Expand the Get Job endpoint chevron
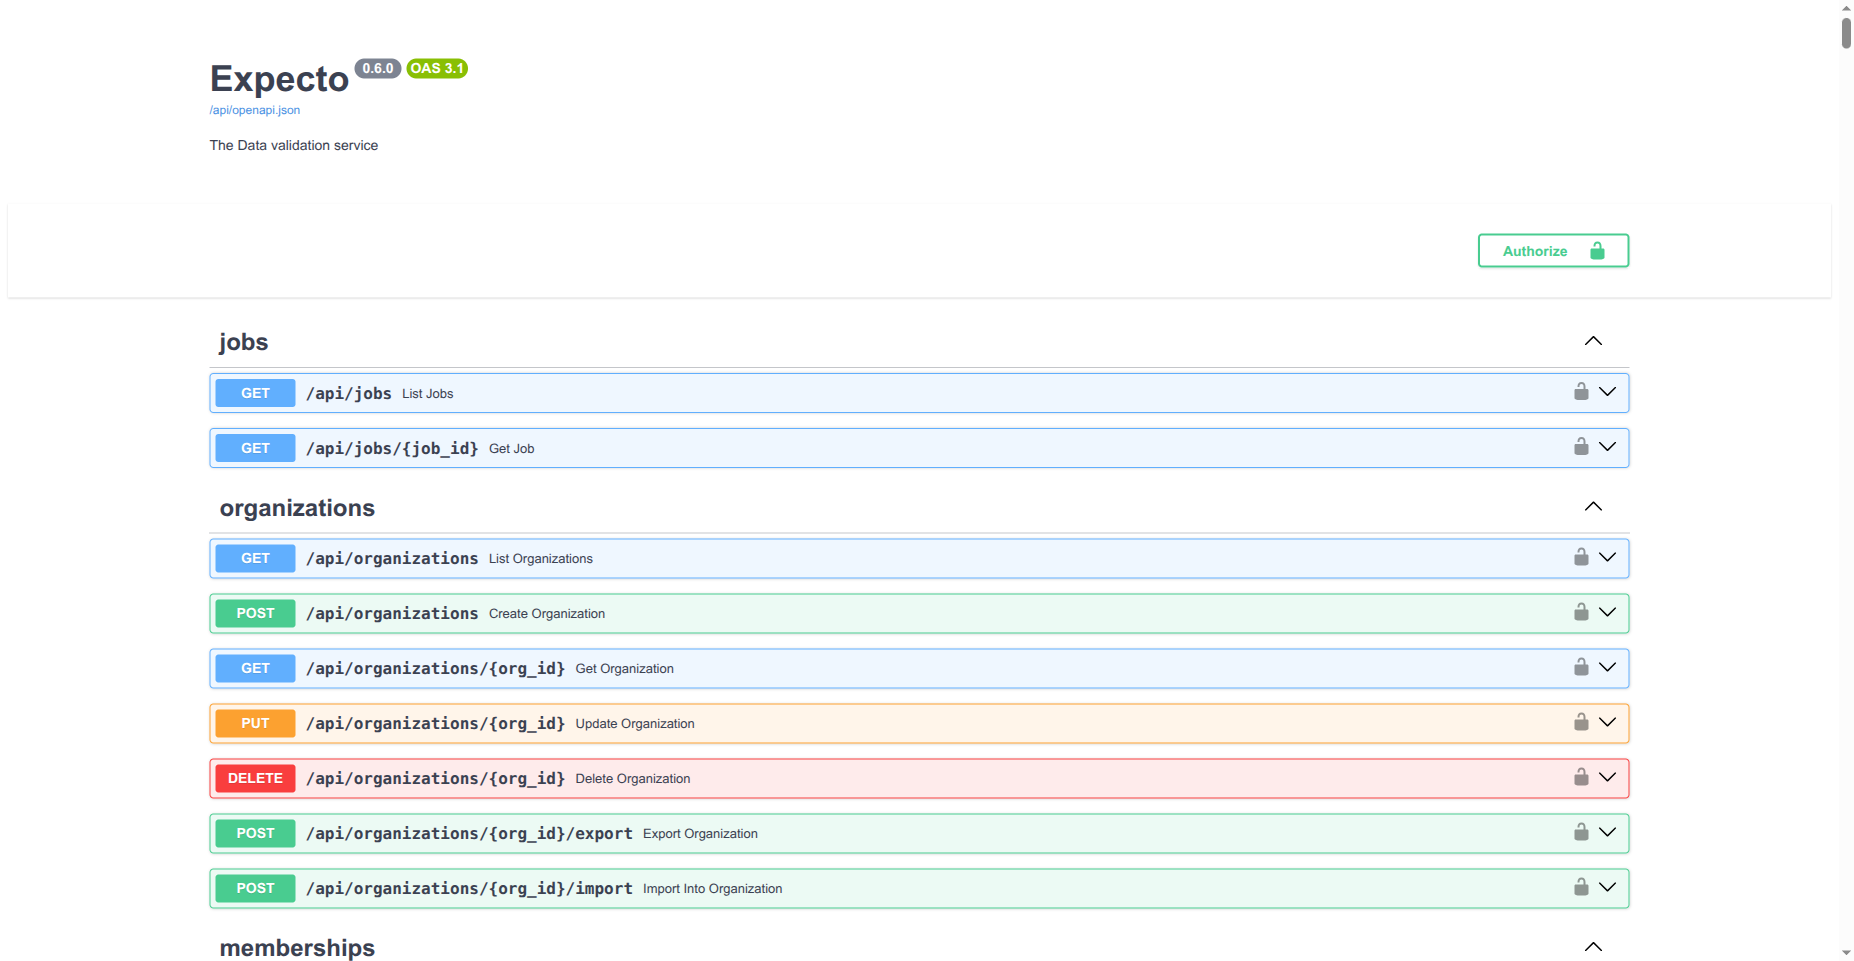 coord(1607,447)
